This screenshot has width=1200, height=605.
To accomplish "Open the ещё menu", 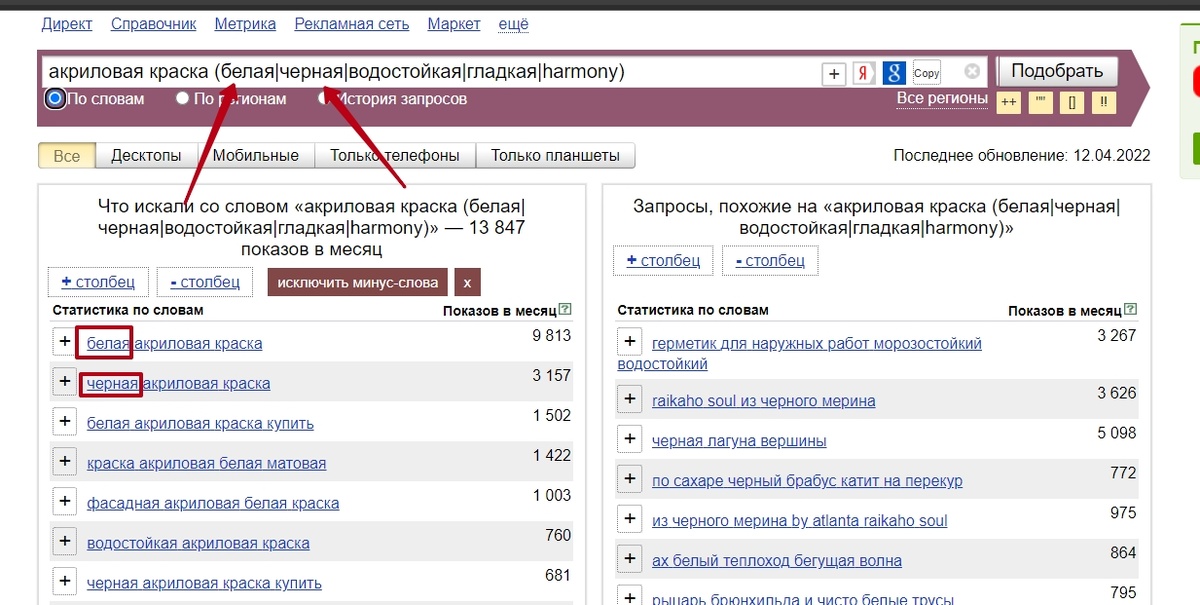I will (511, 23).
